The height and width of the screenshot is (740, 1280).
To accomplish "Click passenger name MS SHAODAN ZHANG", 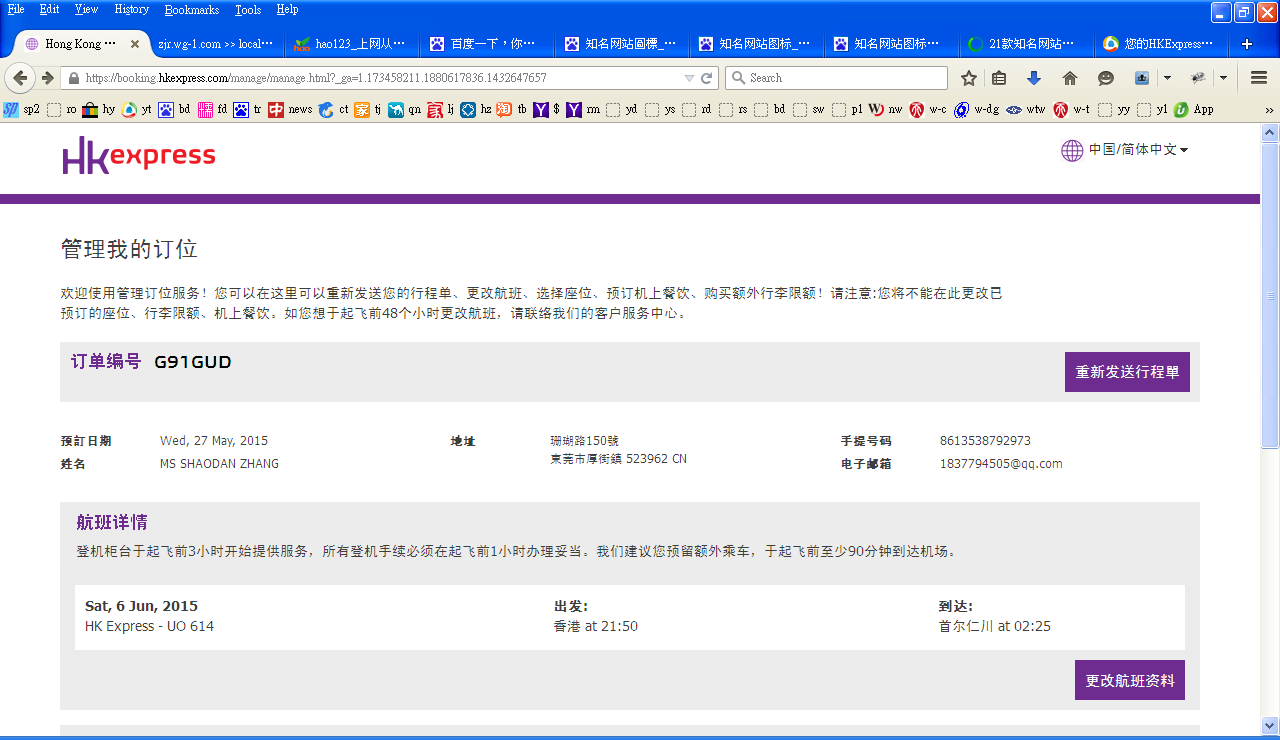I will pos(219,464).
